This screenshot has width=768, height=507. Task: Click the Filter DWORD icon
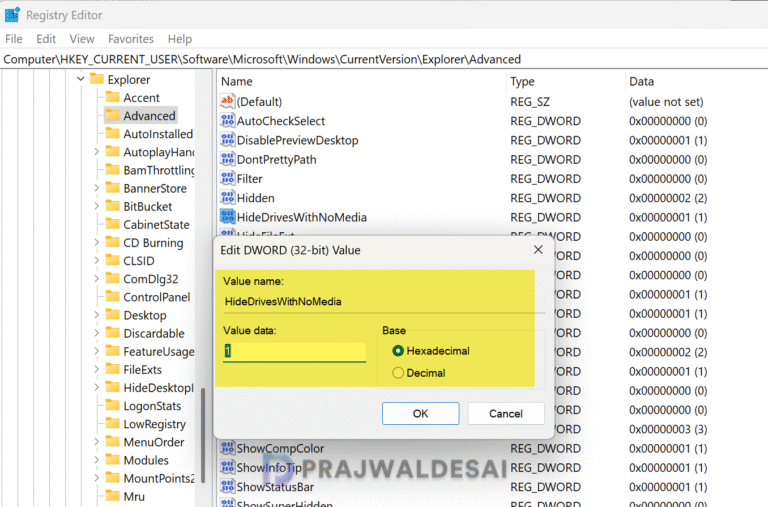pyautogui.click(x=227, y=178)
